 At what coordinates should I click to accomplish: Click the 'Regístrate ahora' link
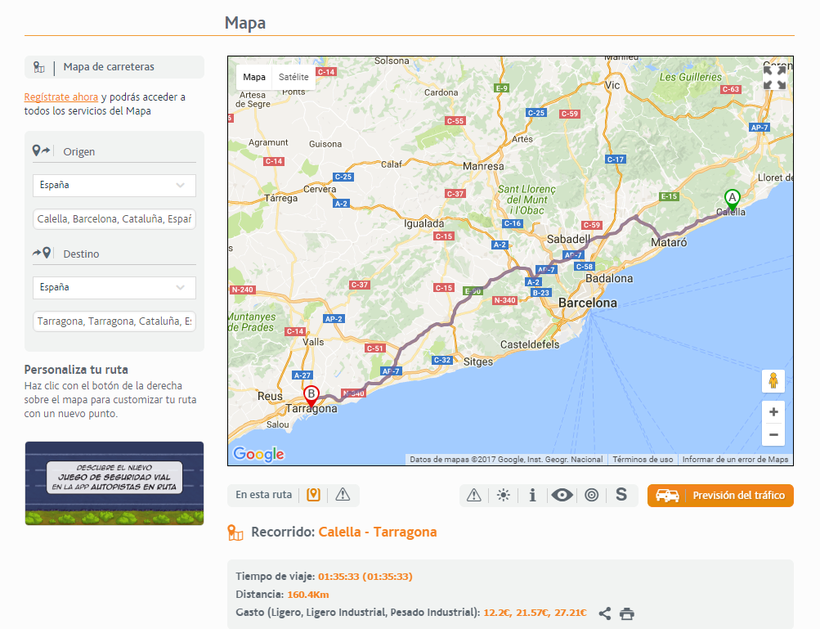click(61, 97)
